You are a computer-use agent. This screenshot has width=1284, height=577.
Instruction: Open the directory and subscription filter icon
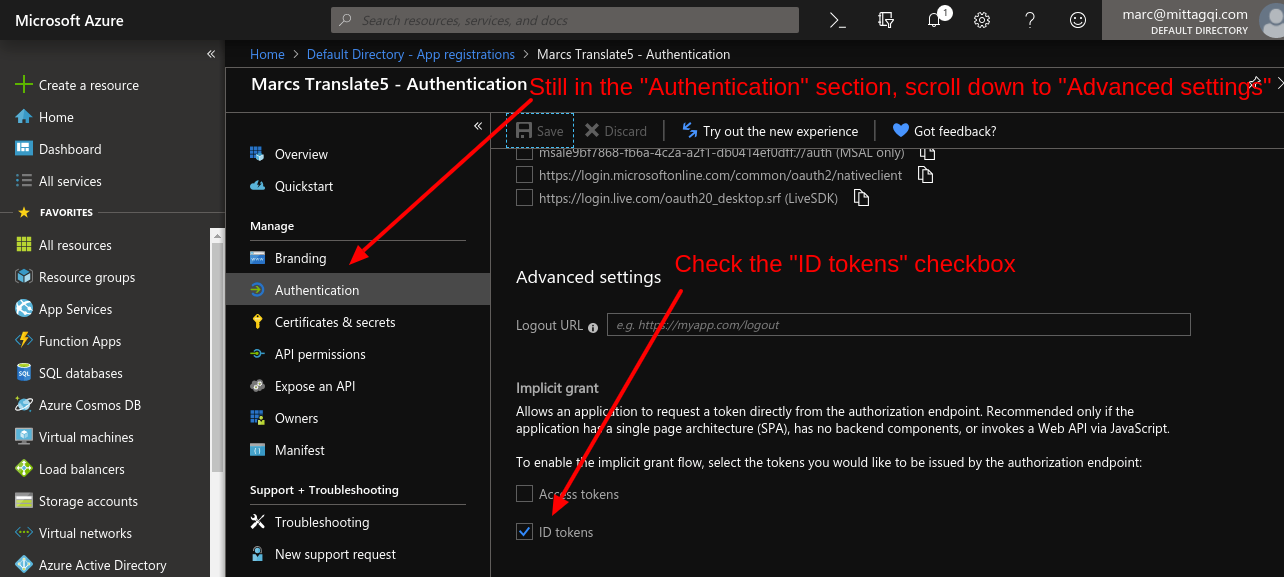point(885,20)
